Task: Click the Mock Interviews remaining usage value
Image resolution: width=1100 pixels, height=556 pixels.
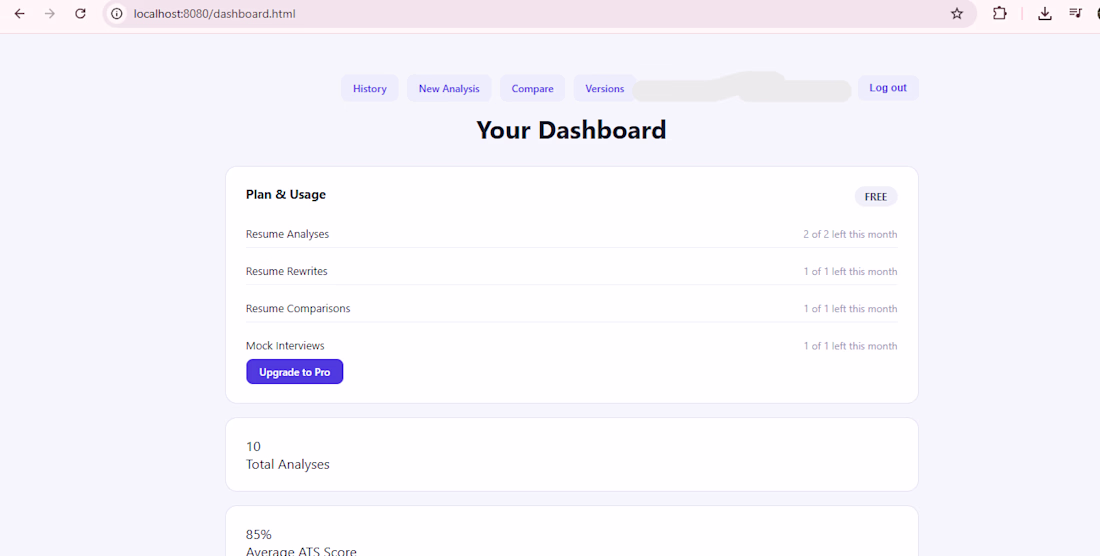Action: (850, 346)
